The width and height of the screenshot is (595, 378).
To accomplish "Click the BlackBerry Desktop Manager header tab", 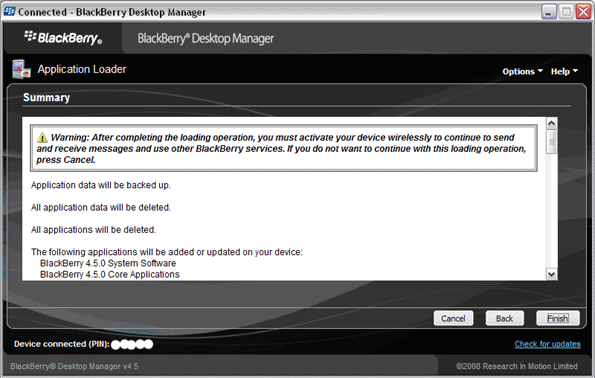I will [205, 38].
